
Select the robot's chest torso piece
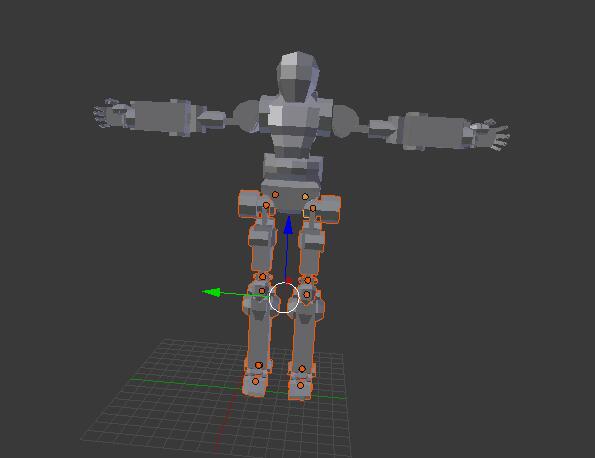point(294,125)
